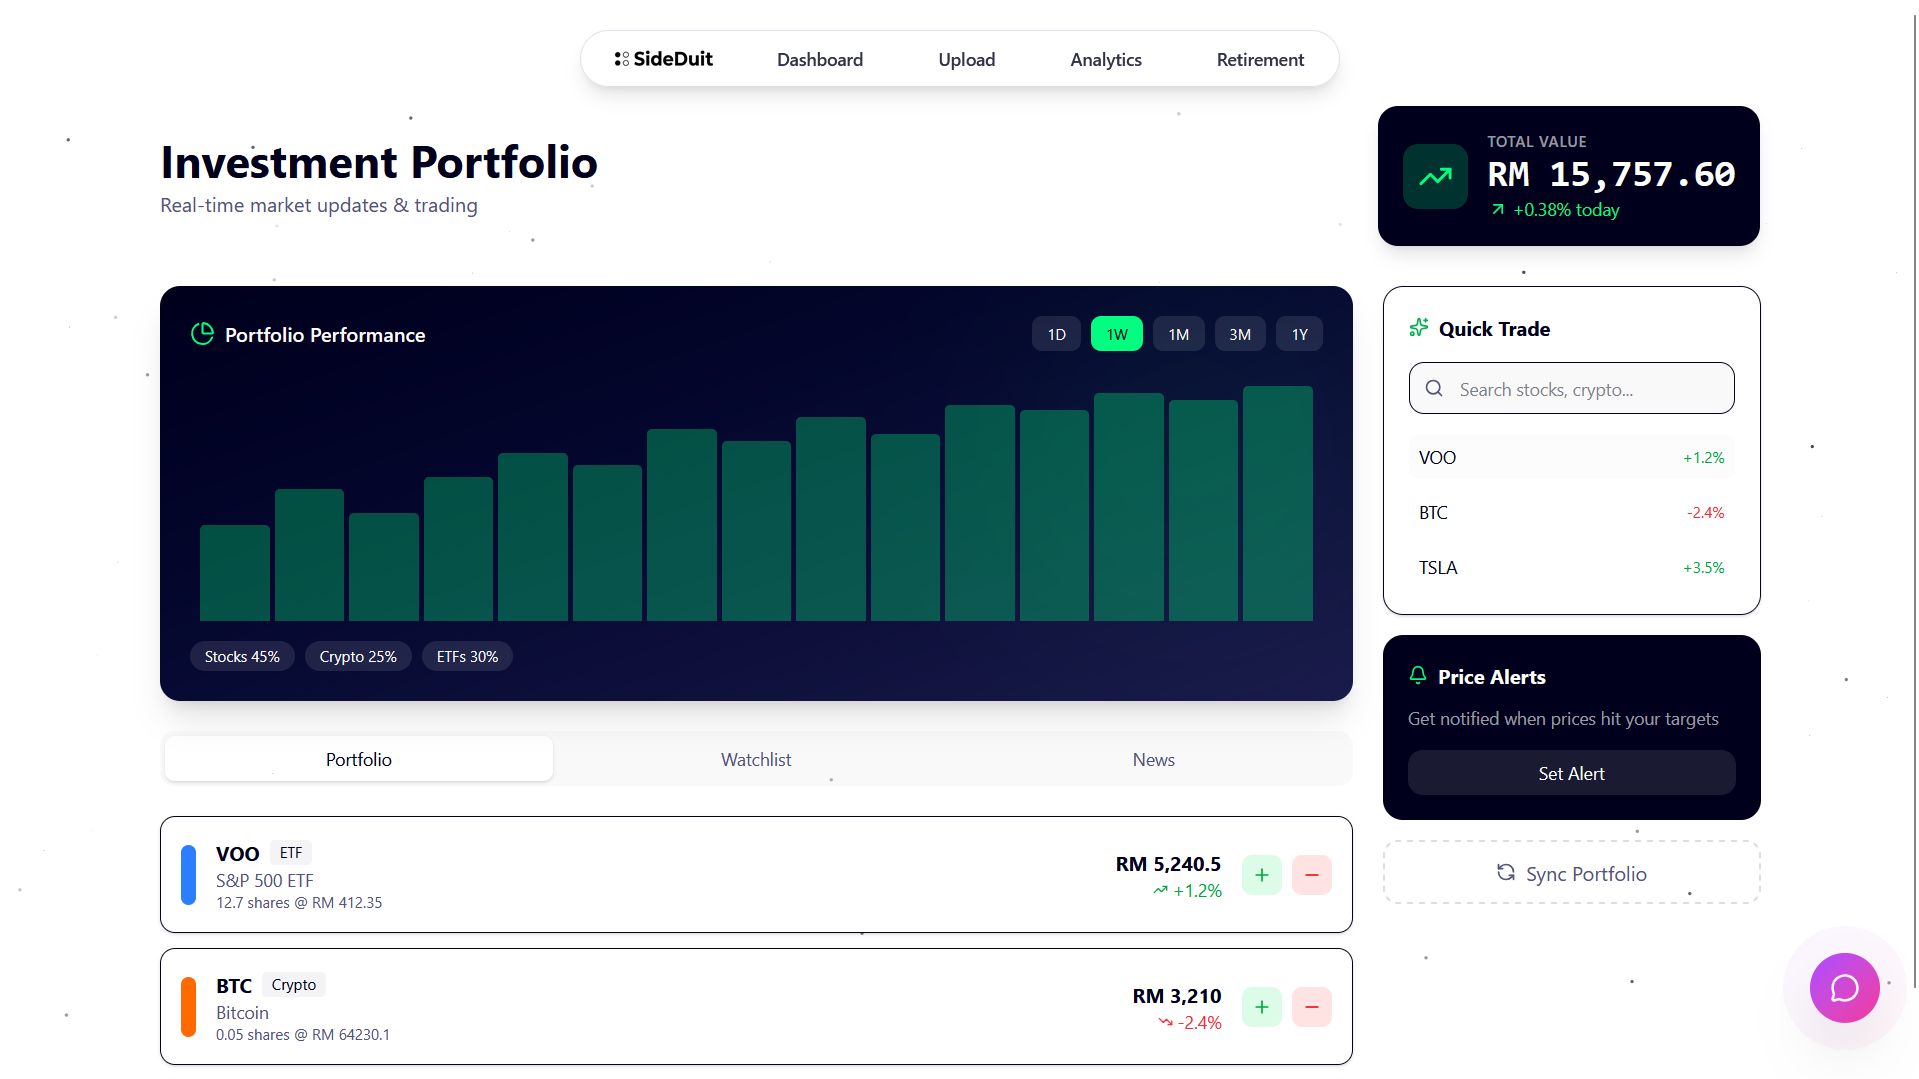The width and height of the screenshot is (1919, 1079).
Task: Open the purple chat bubble button
Action: [x=1844, y=988]
